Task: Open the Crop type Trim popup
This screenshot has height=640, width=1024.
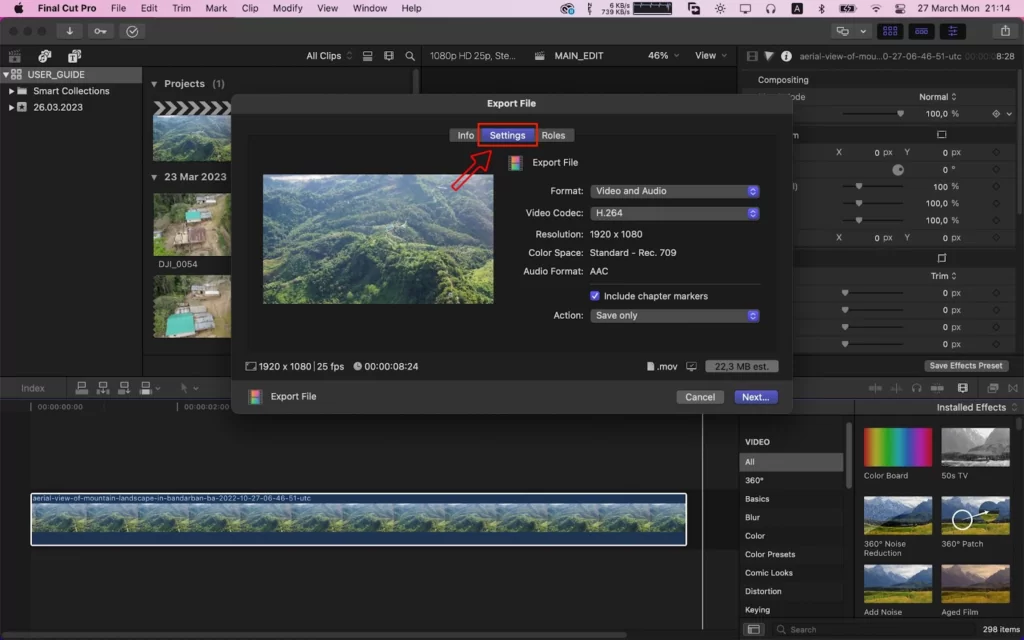Action: 944,276
